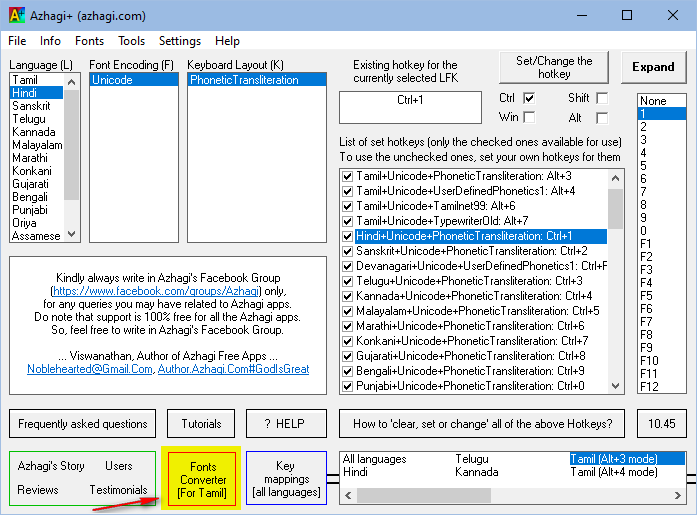Select PhoneticTransliteration keyboard layout
The height and width of the screenshot is (515, 697).
(257, 80)
